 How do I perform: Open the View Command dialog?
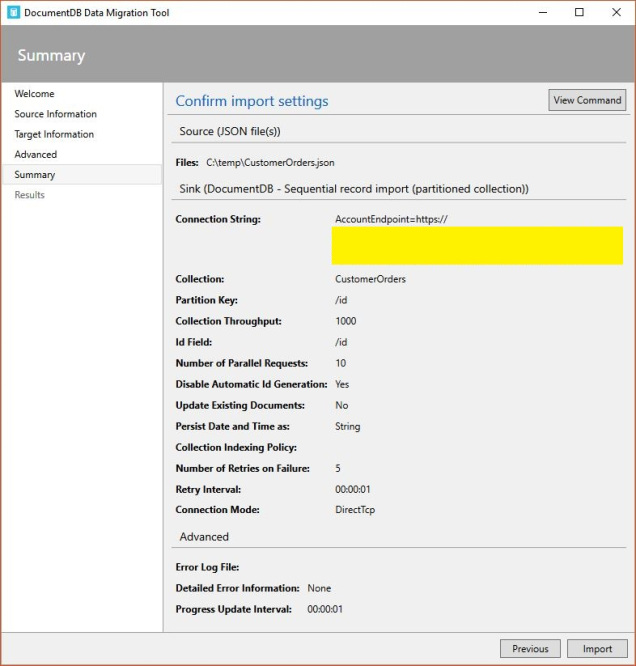click(587, 100)
